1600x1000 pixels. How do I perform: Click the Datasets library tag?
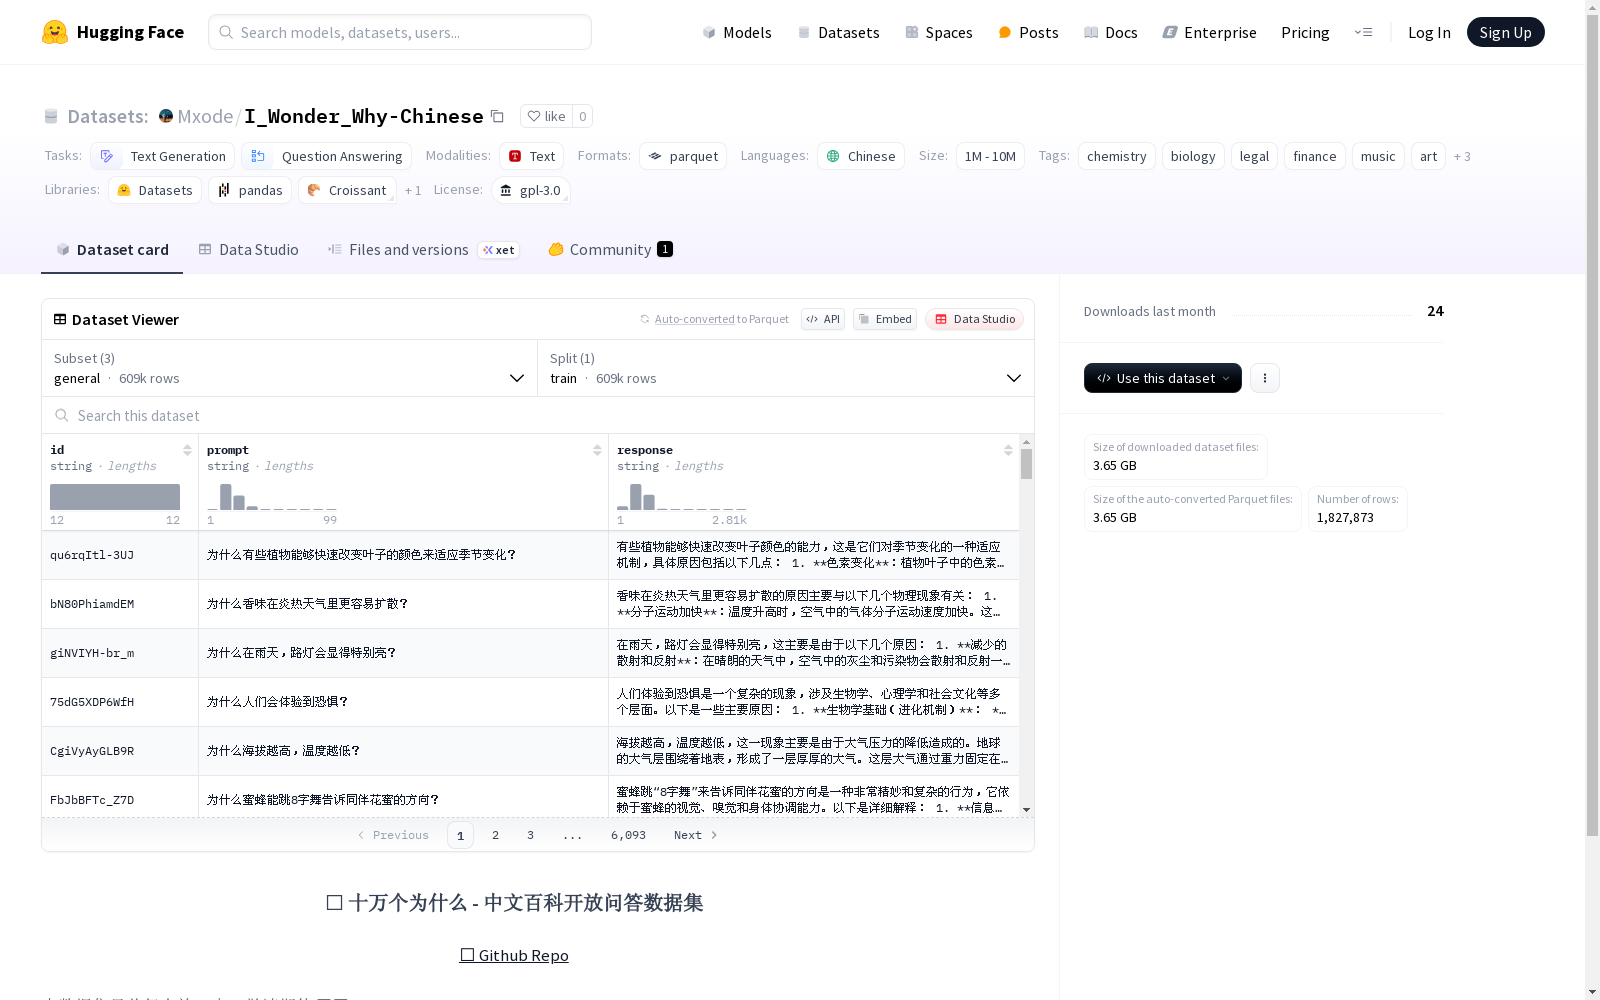coord(154,190)
